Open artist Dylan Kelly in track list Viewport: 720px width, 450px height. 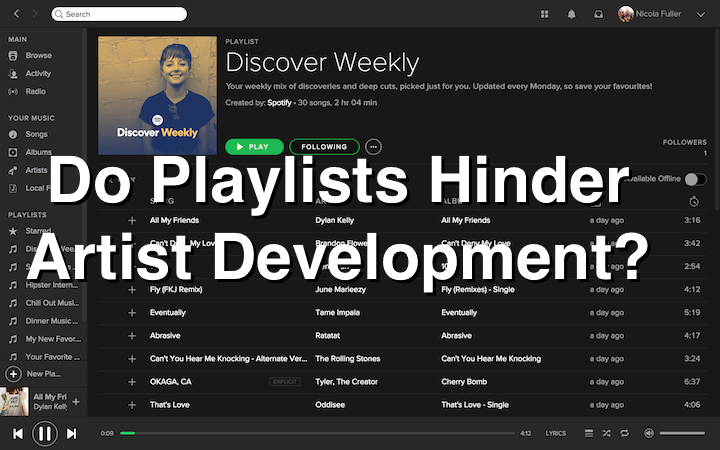(334, 220)
